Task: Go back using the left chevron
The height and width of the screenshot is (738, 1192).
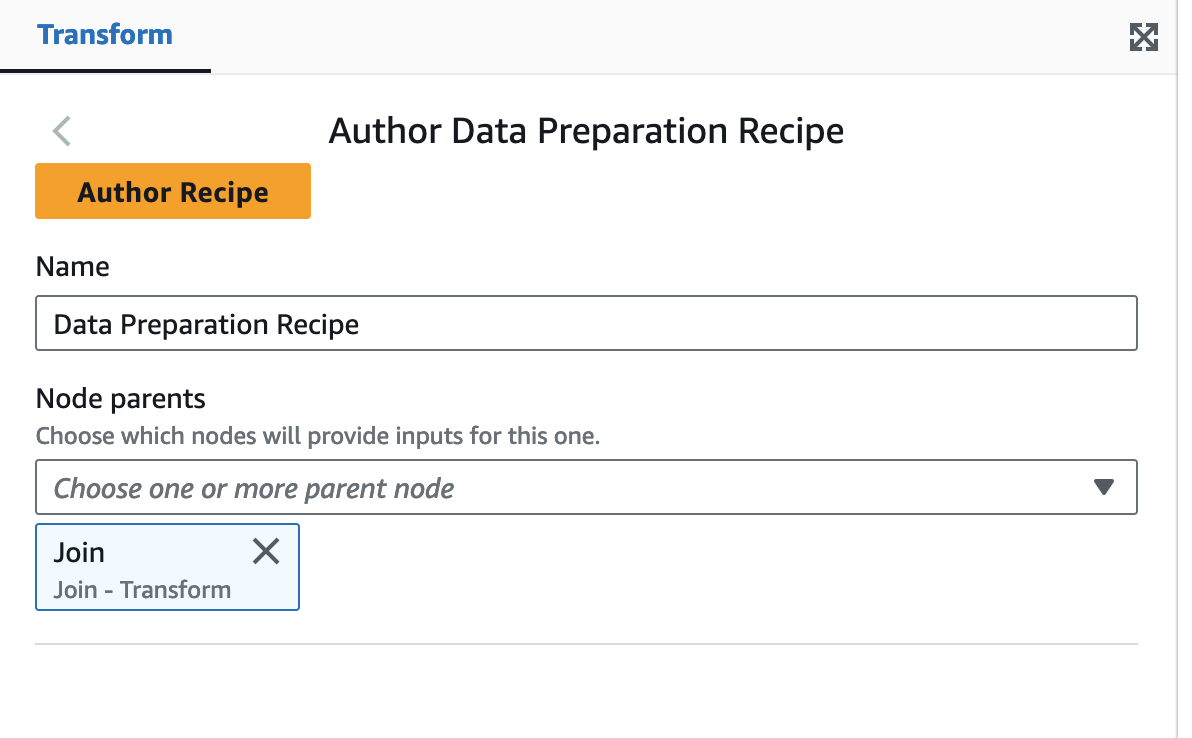Action: click(x=62, y=131)
